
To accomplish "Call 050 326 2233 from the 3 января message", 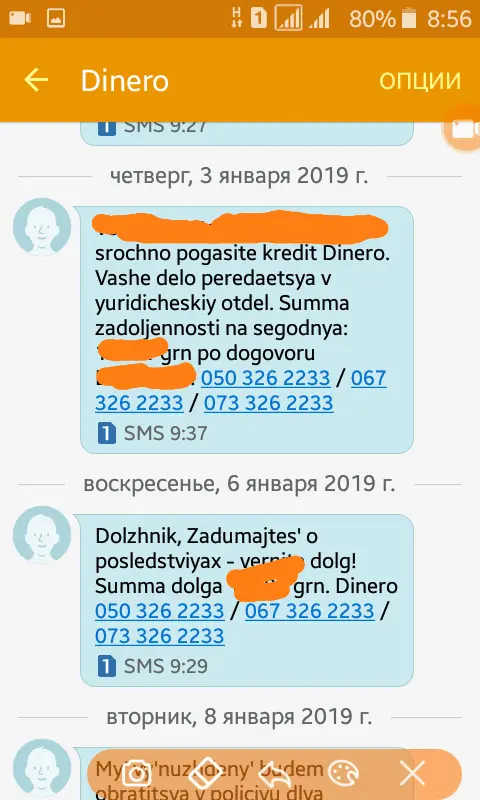I will 266,378.
